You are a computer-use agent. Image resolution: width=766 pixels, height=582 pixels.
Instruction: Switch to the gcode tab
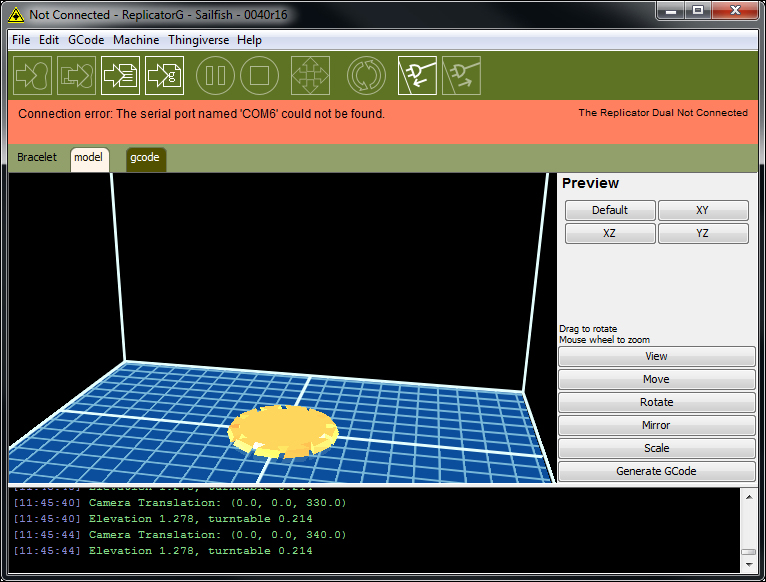pyautogui.click(x=145, y=159)
